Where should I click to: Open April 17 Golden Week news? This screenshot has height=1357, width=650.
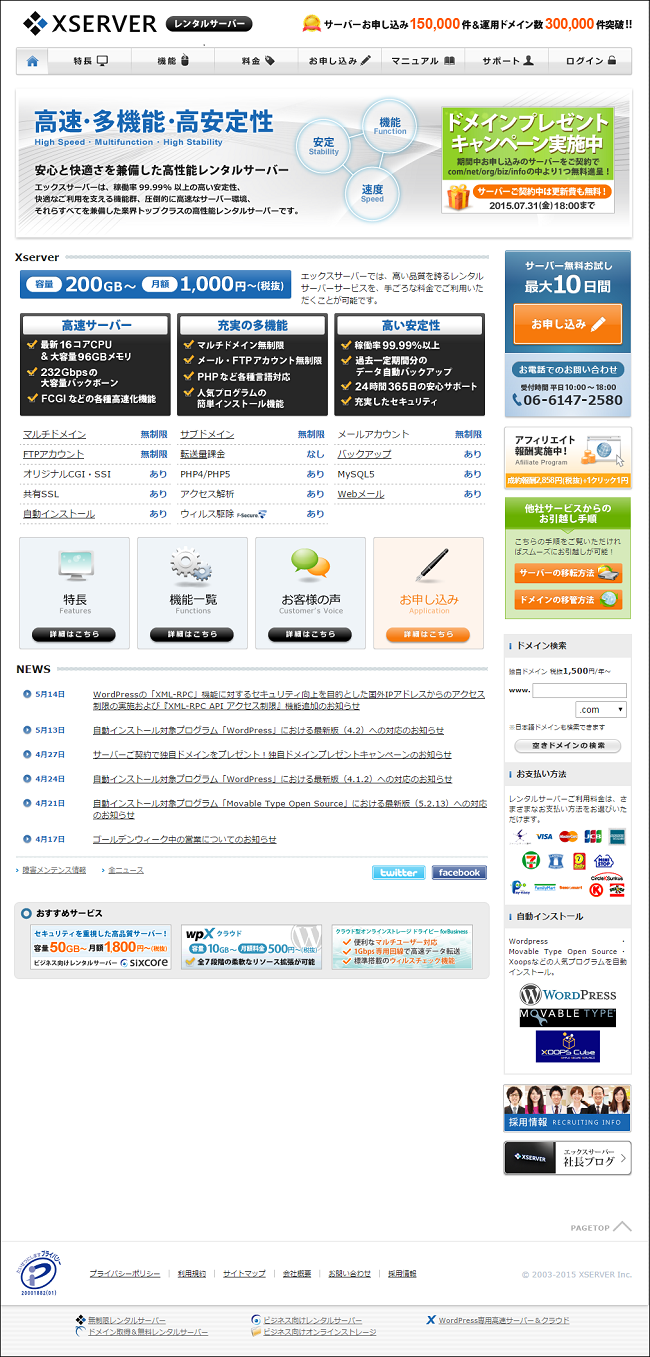[x=185, y=839]
